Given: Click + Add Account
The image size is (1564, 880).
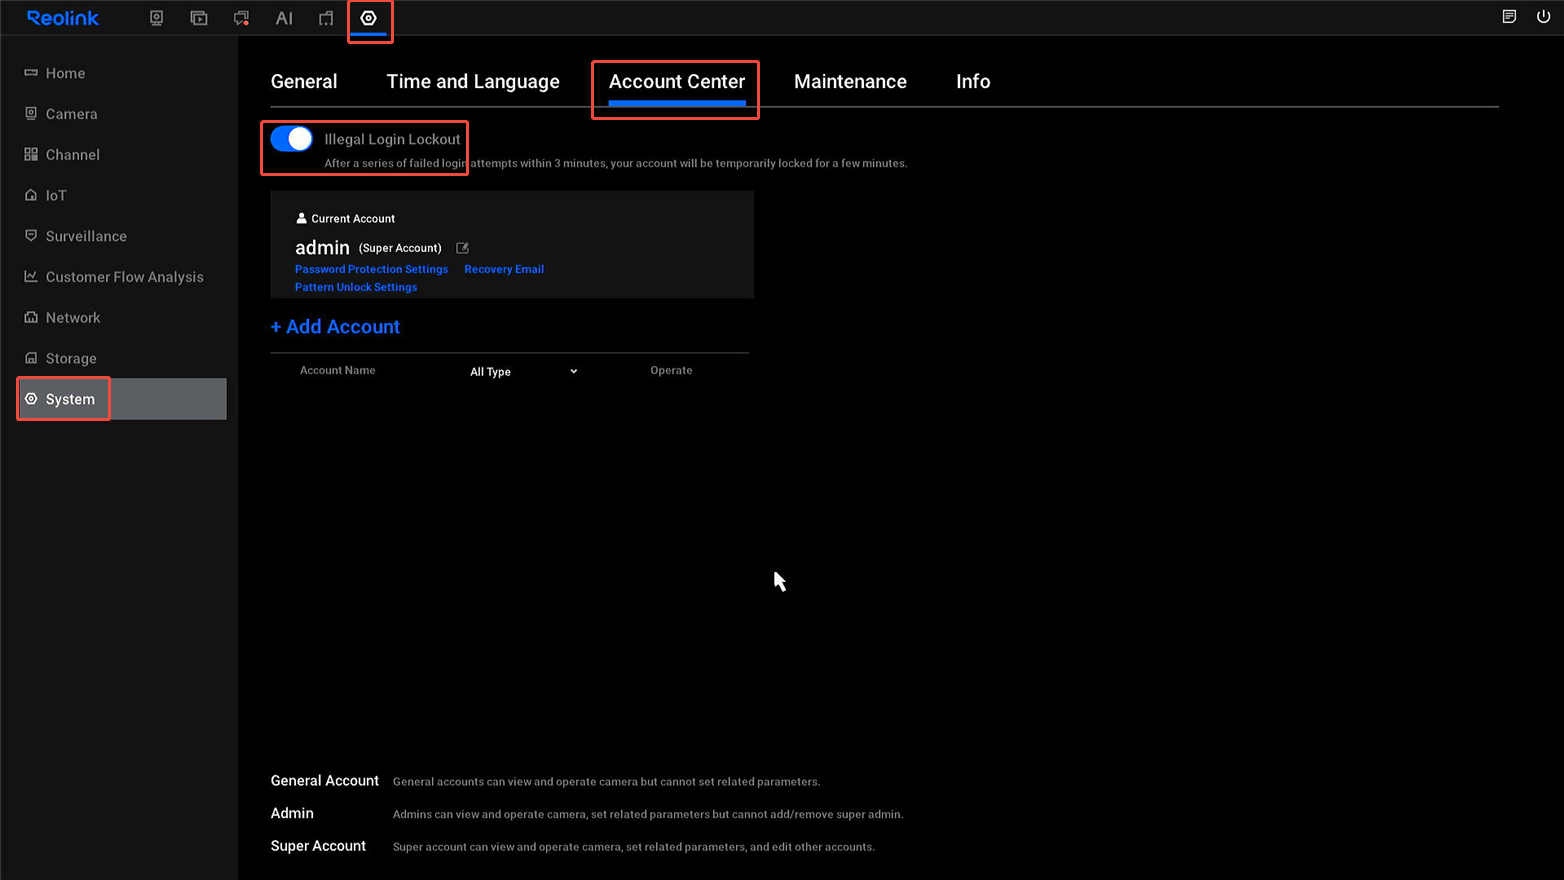Looking at the screenshot, I should [335, 327].
